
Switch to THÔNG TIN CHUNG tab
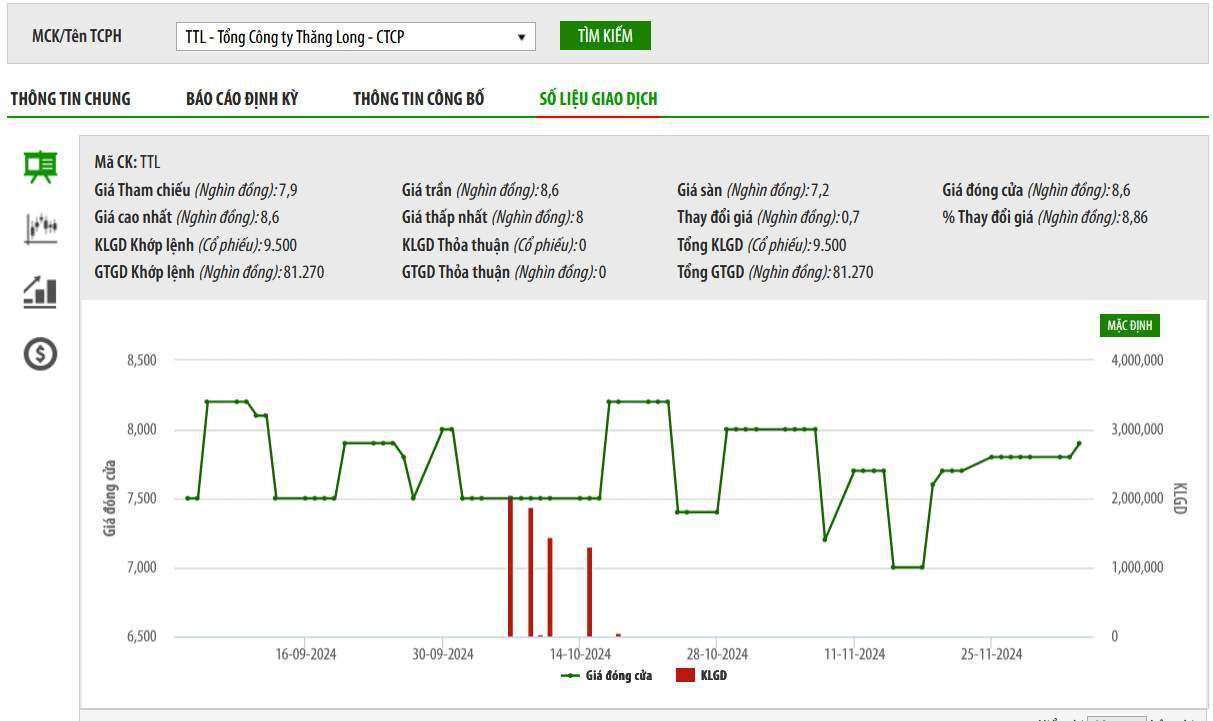click(x=70, y=99)
